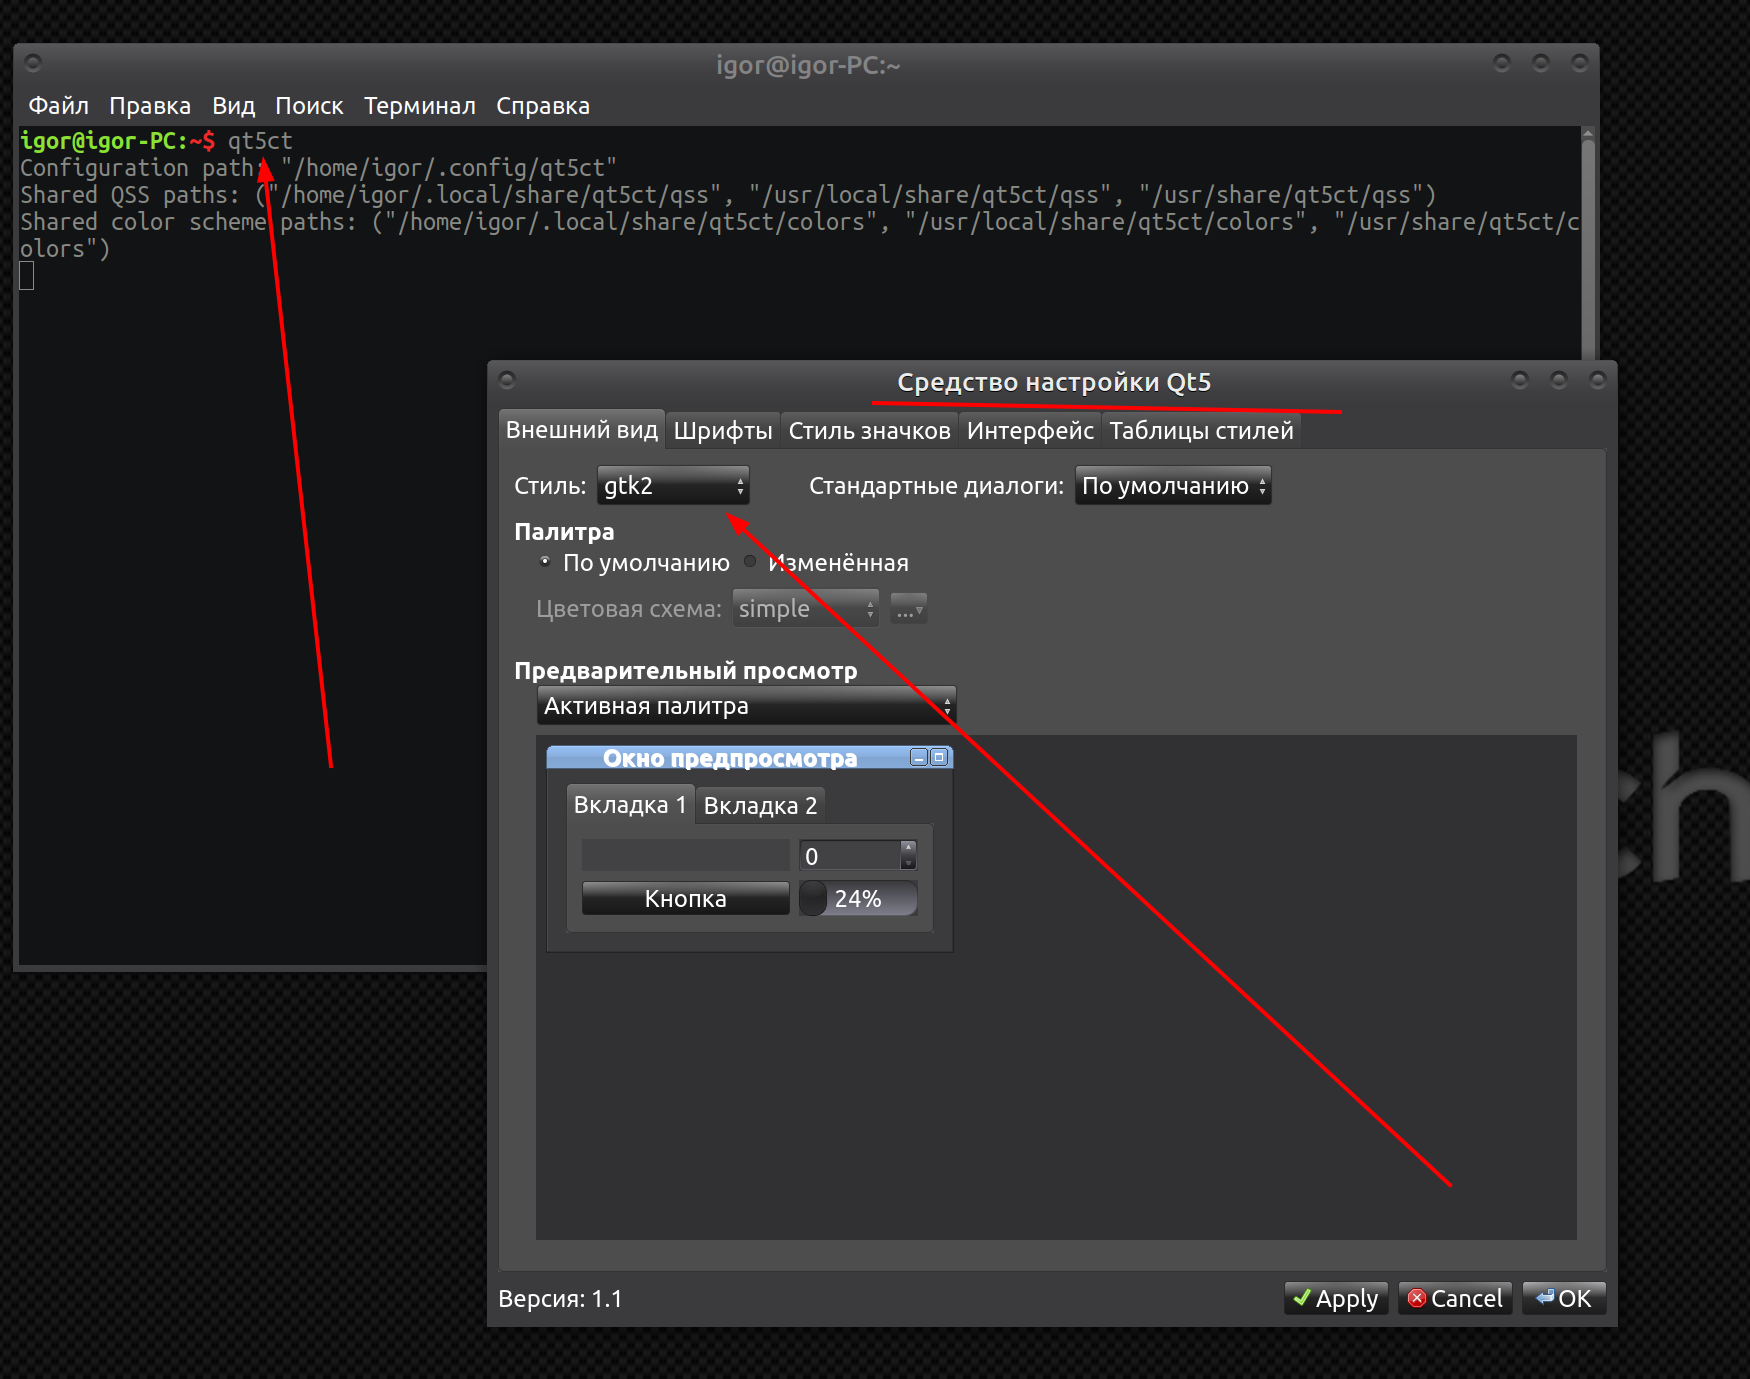1750x1379 pixels.
Task: Open the terminal window menu icon
Action: (33, 63)
